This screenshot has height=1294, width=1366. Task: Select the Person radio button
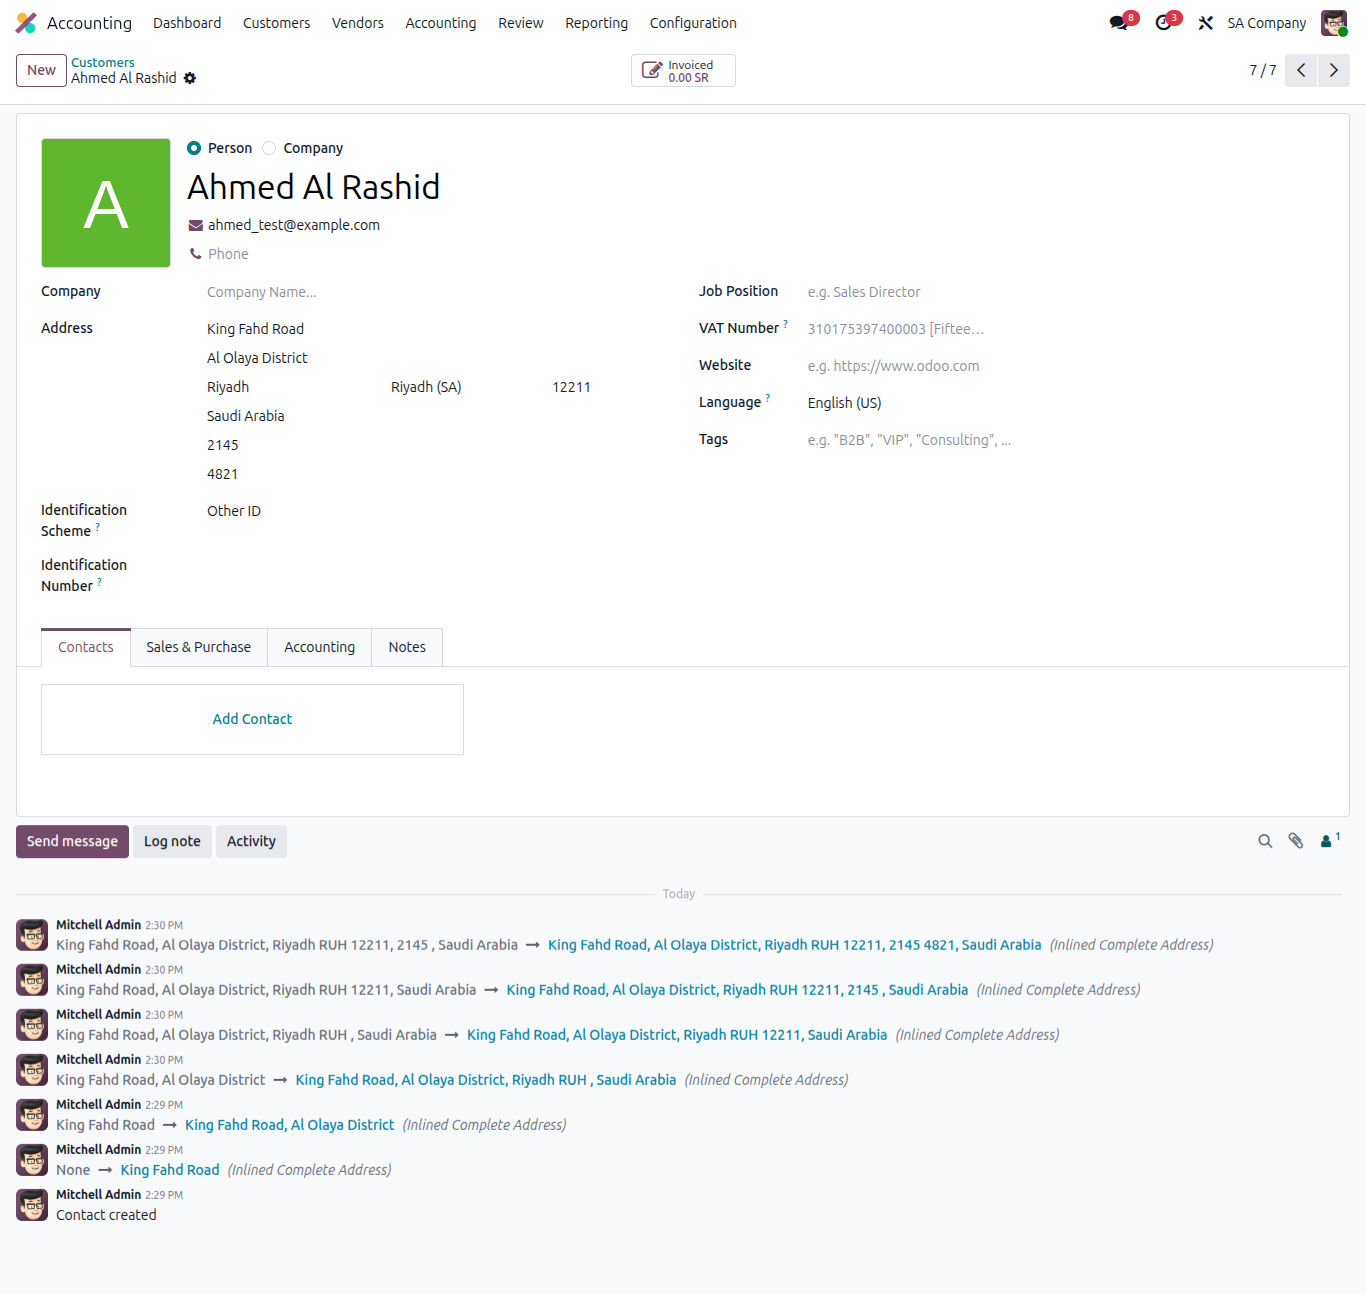point(194,148)
